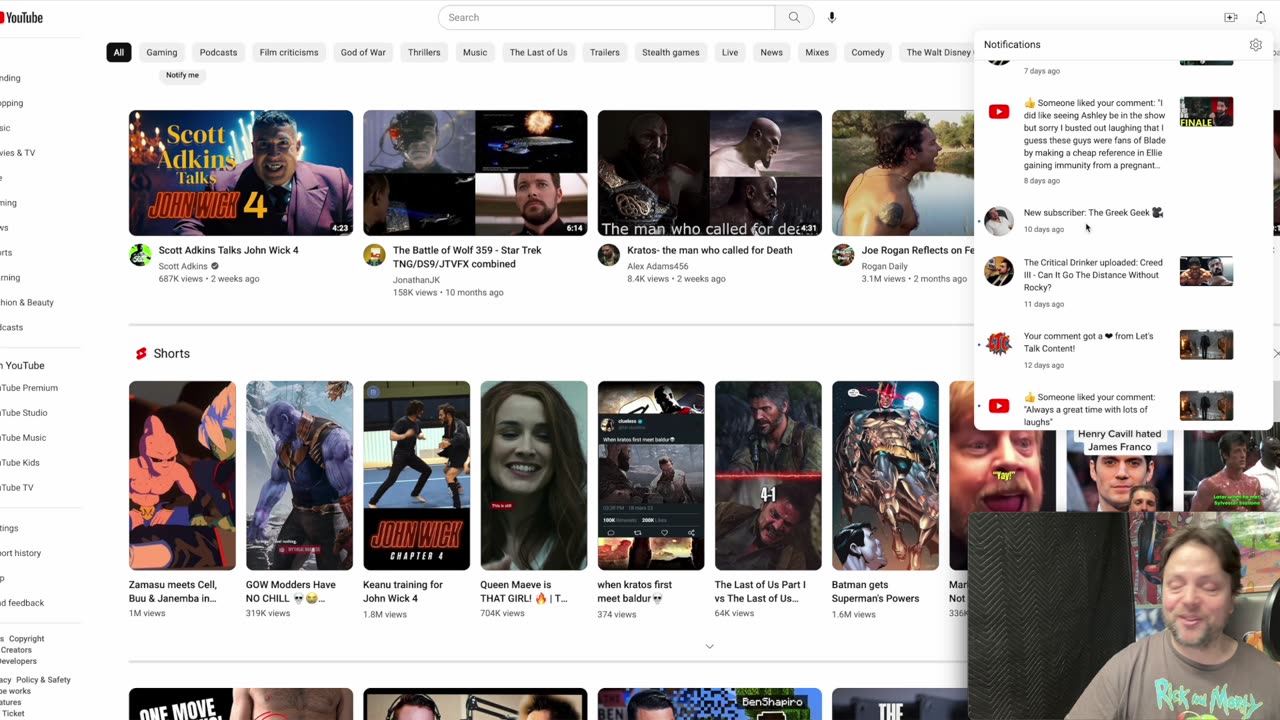Open 'GOW Modders Have NO CHILL' short
The width and height of the screenshot is (1280, 720).
299,476
